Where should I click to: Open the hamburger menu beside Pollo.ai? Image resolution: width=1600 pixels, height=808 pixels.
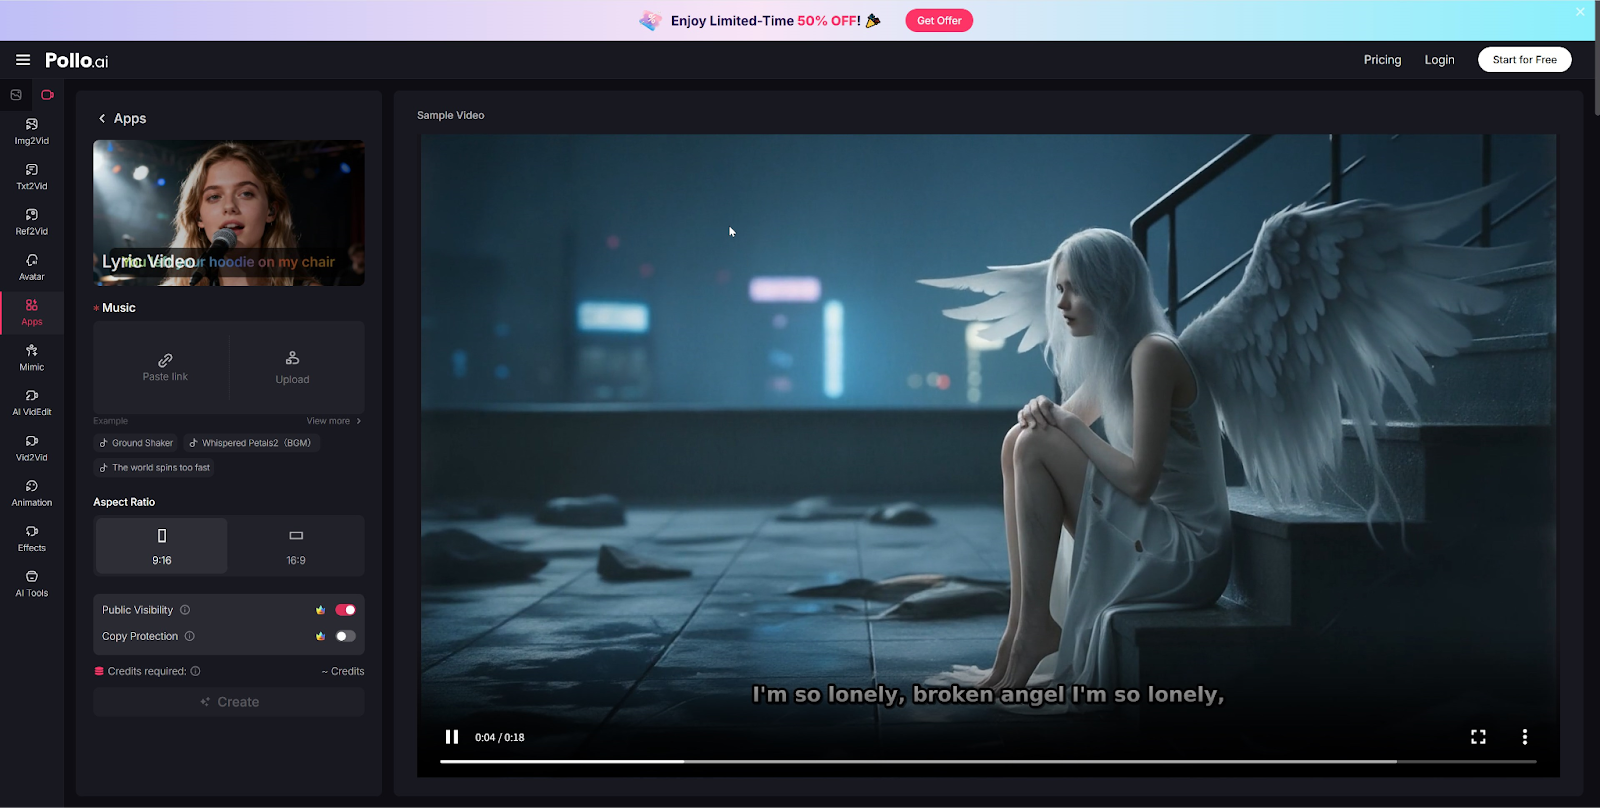click(23, 60)
